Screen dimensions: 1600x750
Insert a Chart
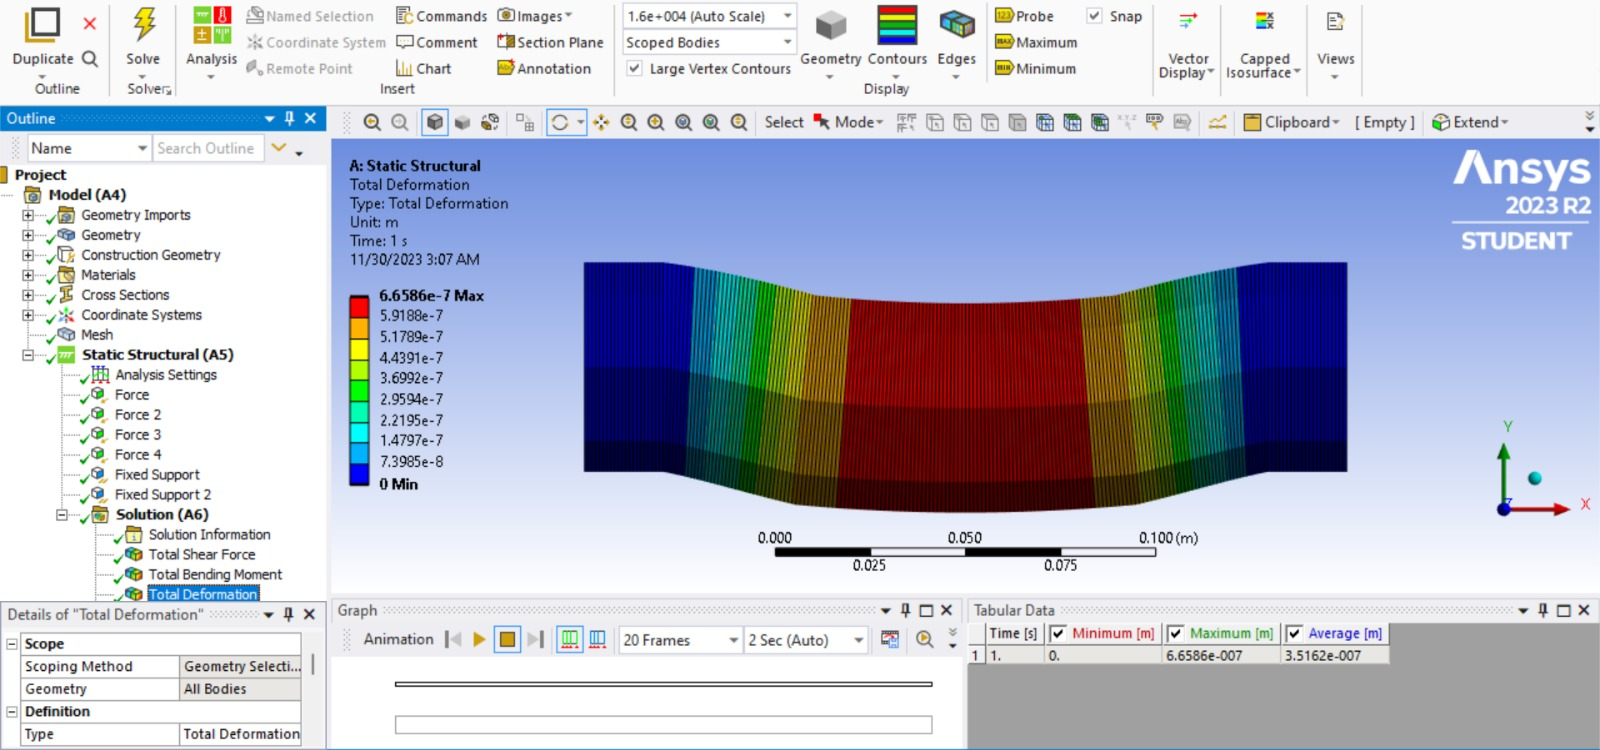pos(424,68)
